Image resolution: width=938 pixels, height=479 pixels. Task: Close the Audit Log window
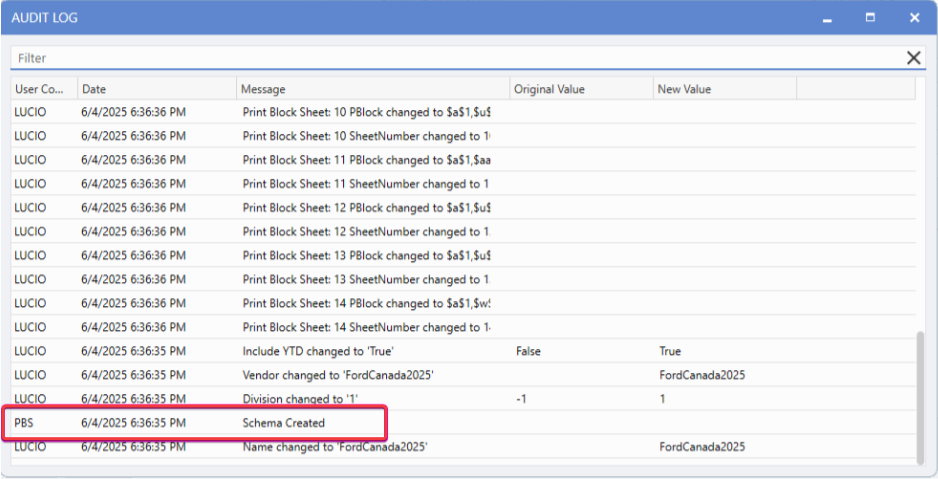click(x=914, y=18)
